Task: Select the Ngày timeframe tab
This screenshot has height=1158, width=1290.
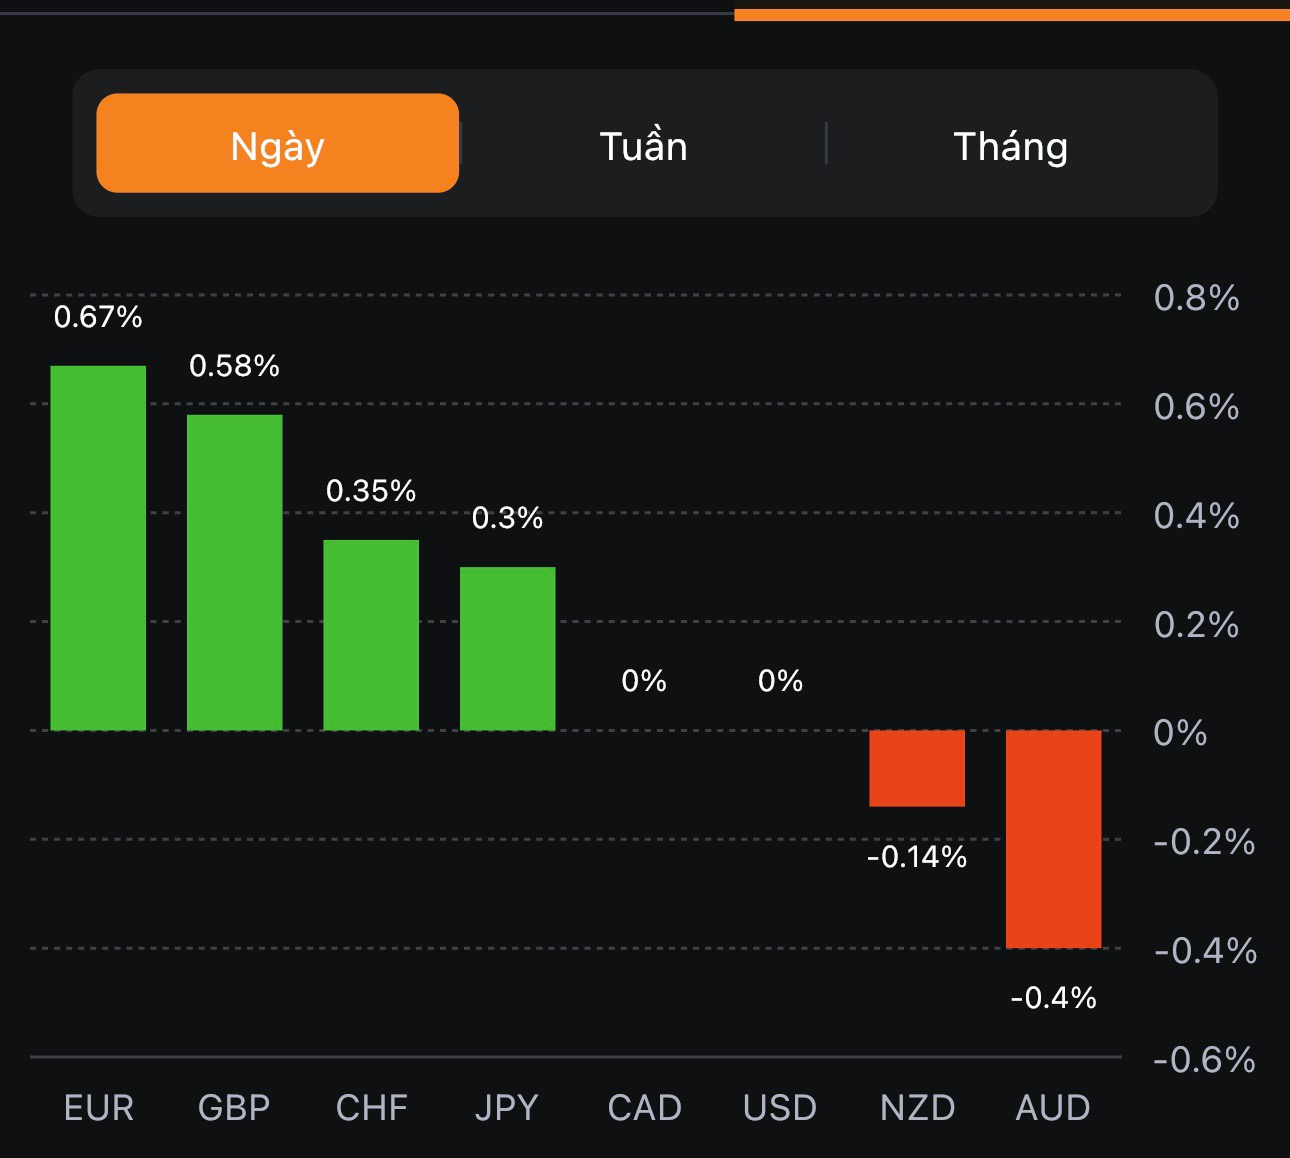Action: (277, 144)
